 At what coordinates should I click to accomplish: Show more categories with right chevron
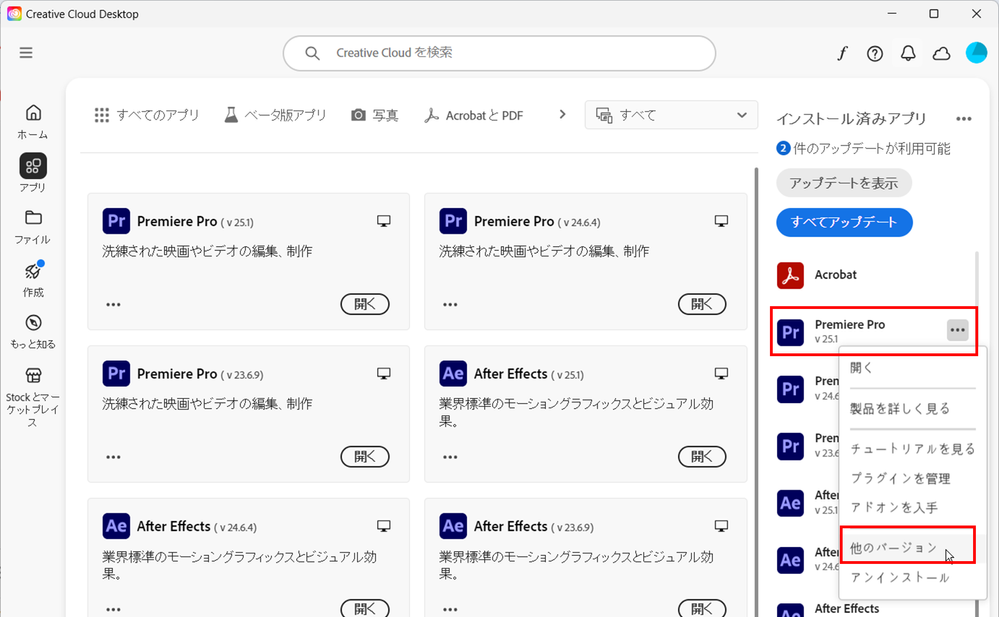(x=562, y=115)
